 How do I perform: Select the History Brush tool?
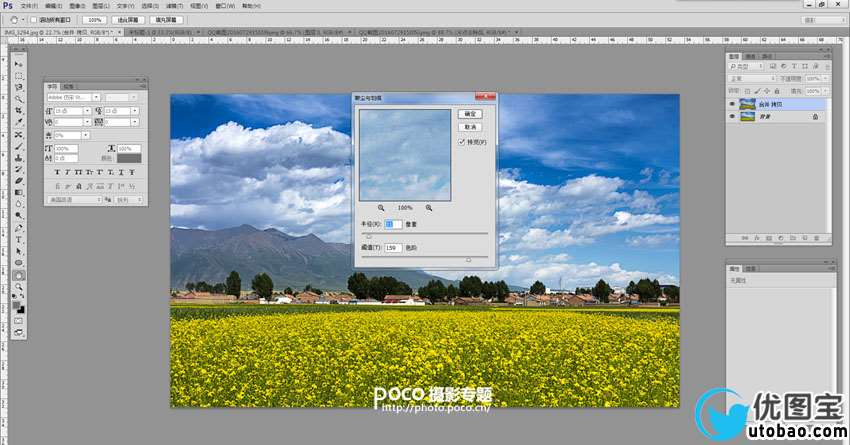[18, 170]
